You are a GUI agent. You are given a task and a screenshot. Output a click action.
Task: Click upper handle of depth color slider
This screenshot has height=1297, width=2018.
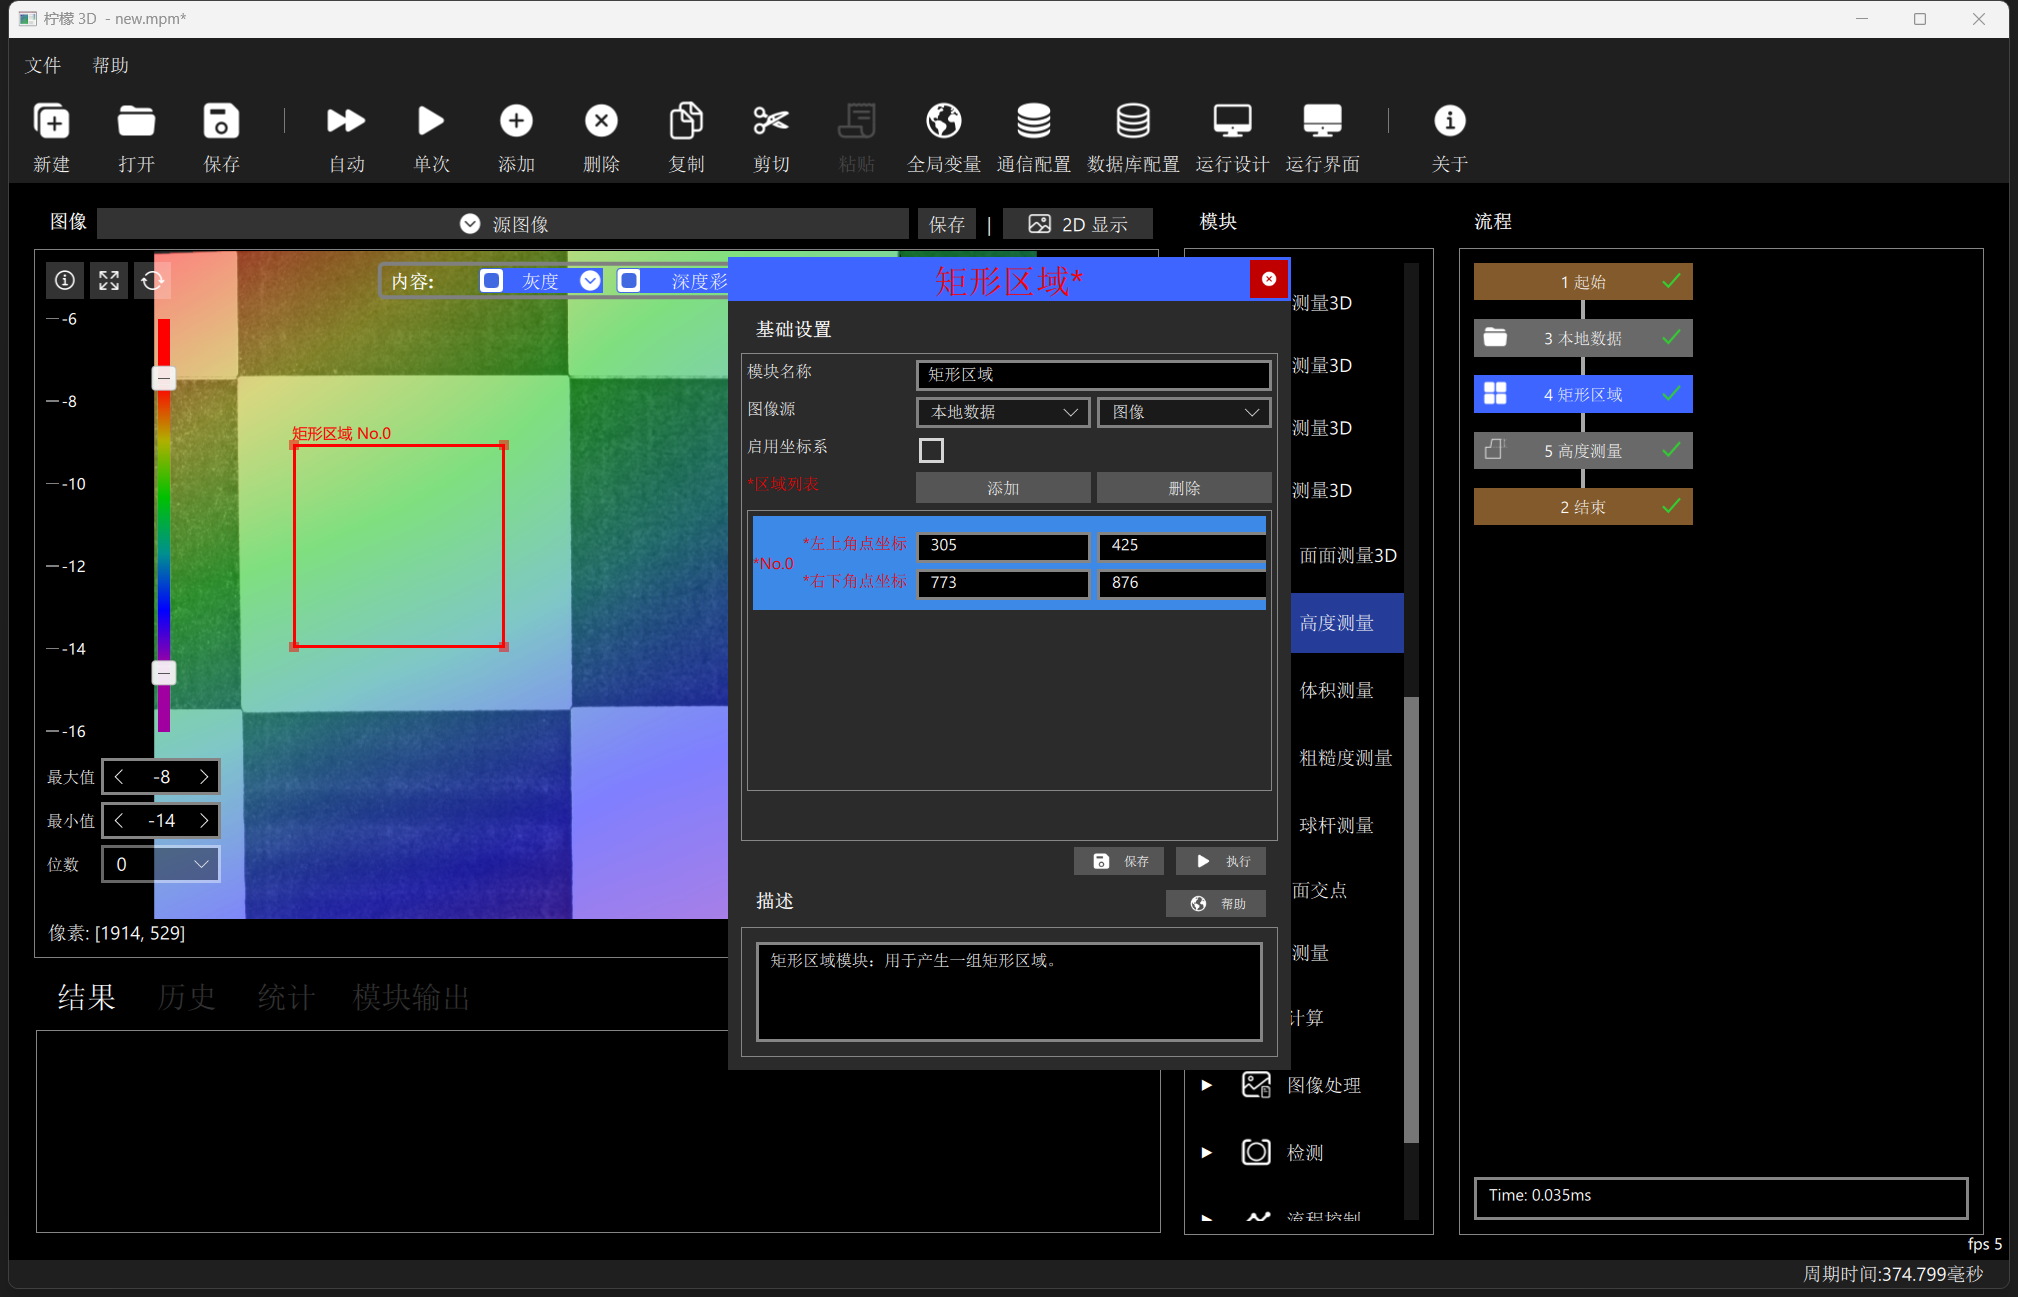[164, 378]
